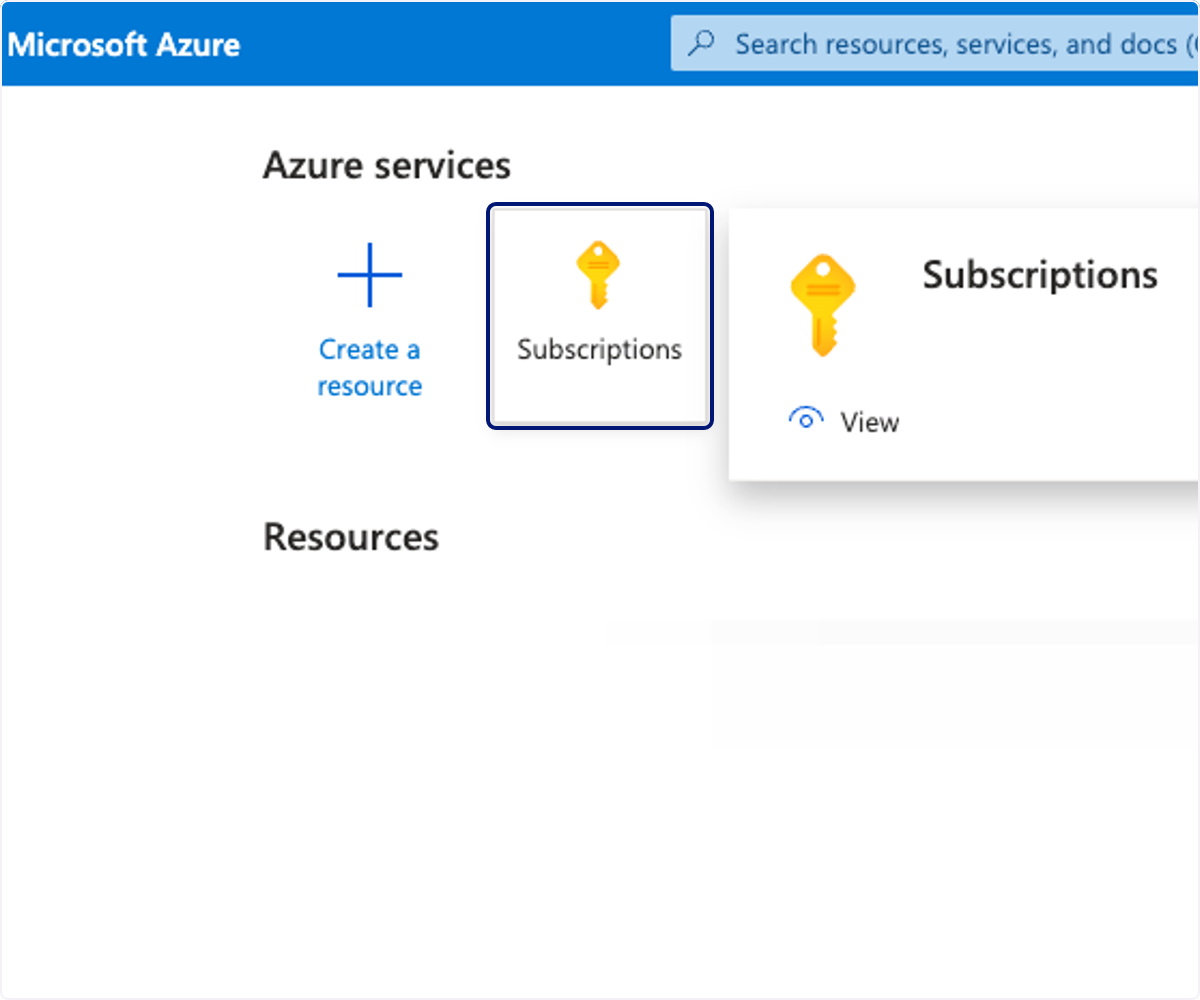The image size is (1200, 1000).
Task: Click Subscriptions heading in the popup card
Action: tap(1040, 275)
